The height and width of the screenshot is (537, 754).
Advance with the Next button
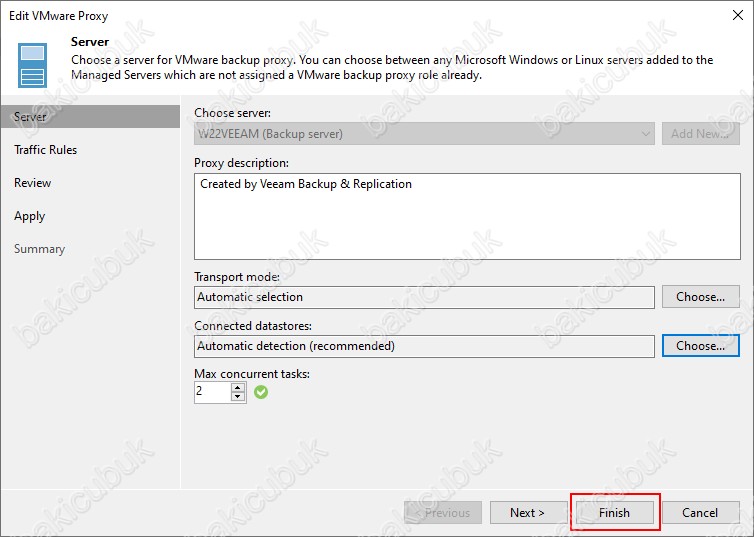[x=528, y=512]
